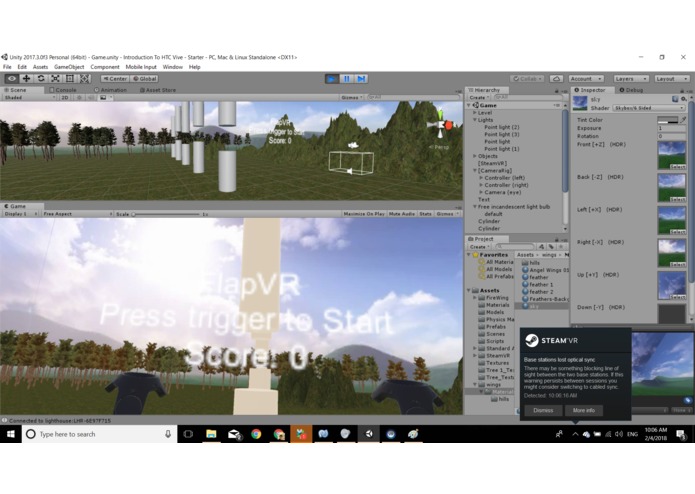Open the cloud services icon

point(556,78)
